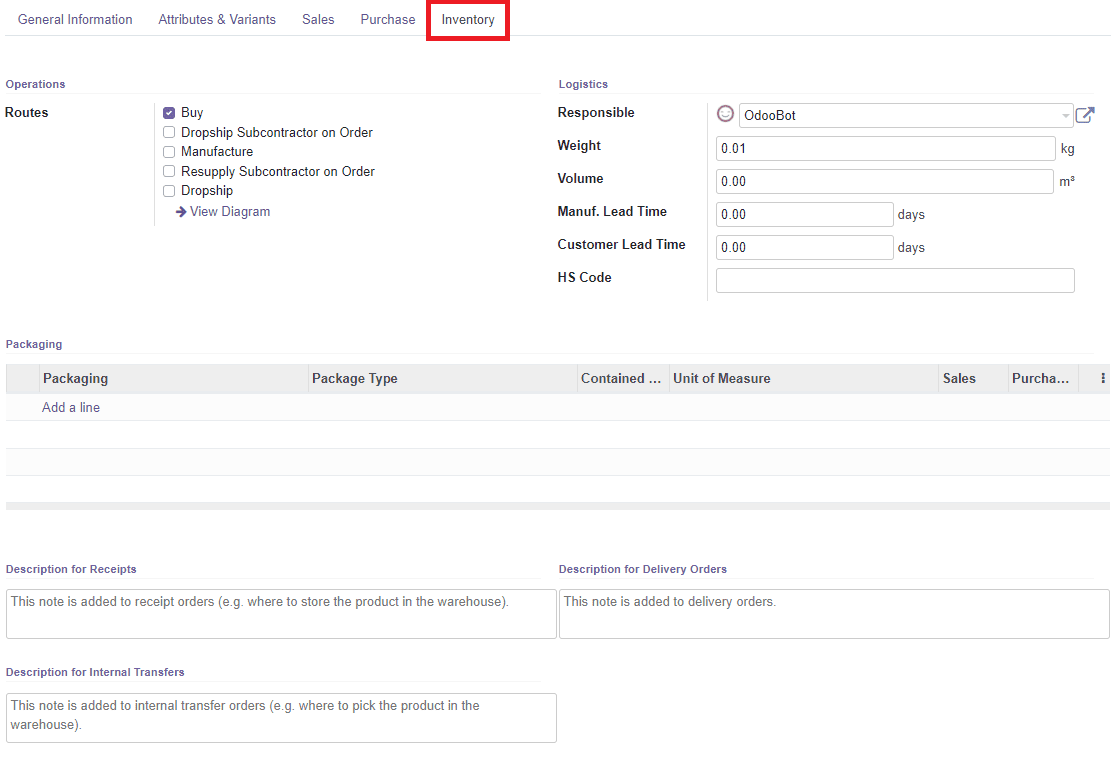Go to the Sales tab
This screenshot has height=759, width=1115.
(x=318, y=19)
